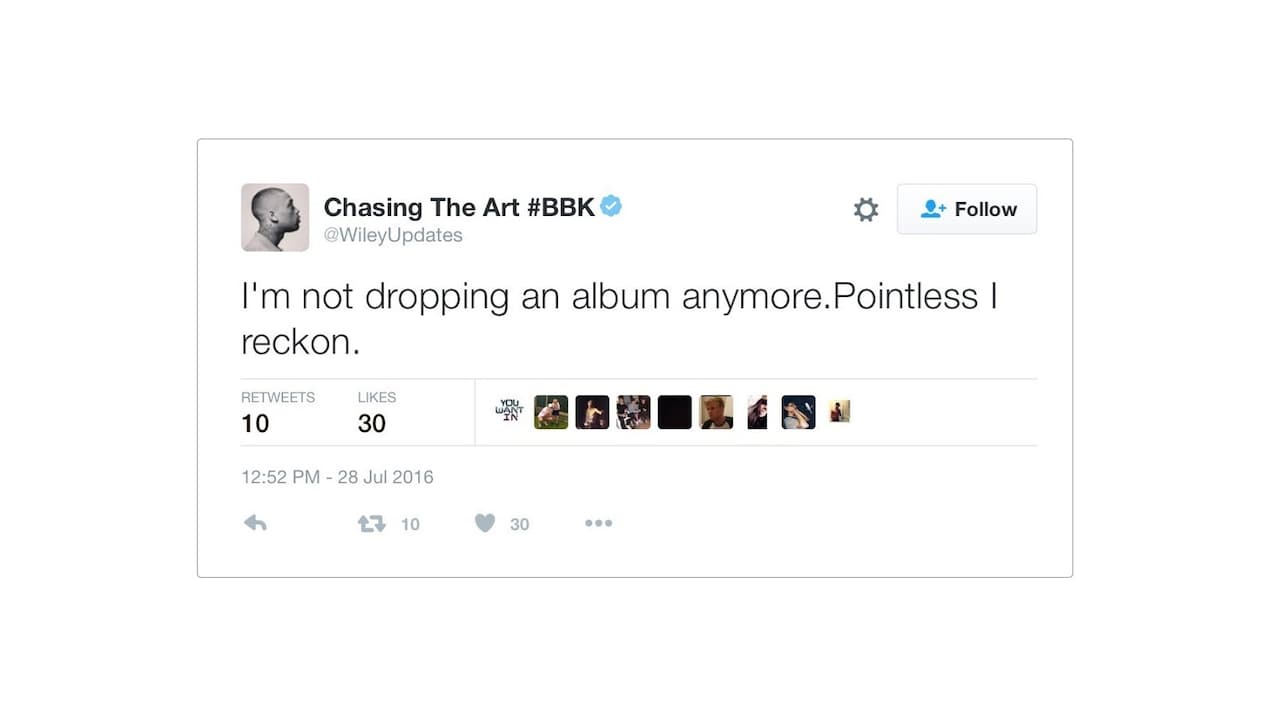The height and width of the screenshot is (720, 1280).
Task: Open the 12:52 PM - 28 Jul 2016 timestamp
Action: tap(337, 477)
